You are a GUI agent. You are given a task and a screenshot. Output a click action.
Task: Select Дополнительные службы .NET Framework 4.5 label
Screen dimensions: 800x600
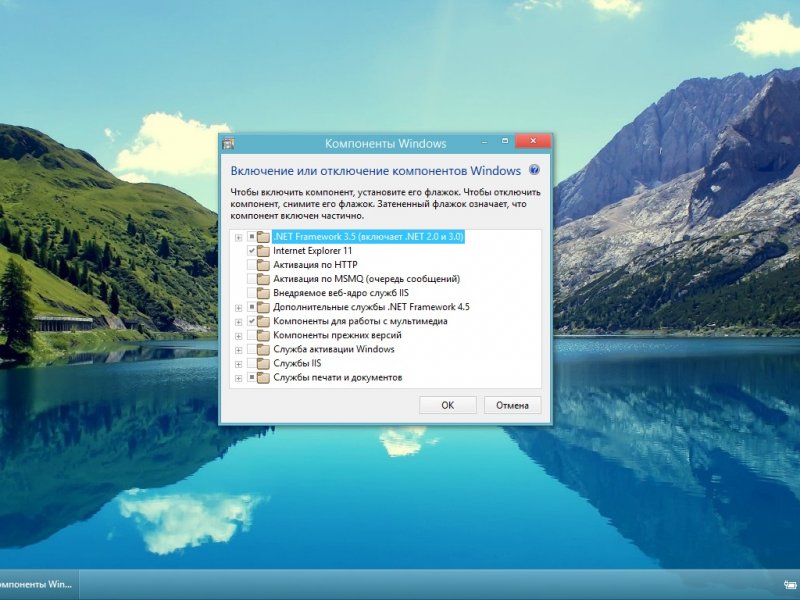tap(371, 307)
